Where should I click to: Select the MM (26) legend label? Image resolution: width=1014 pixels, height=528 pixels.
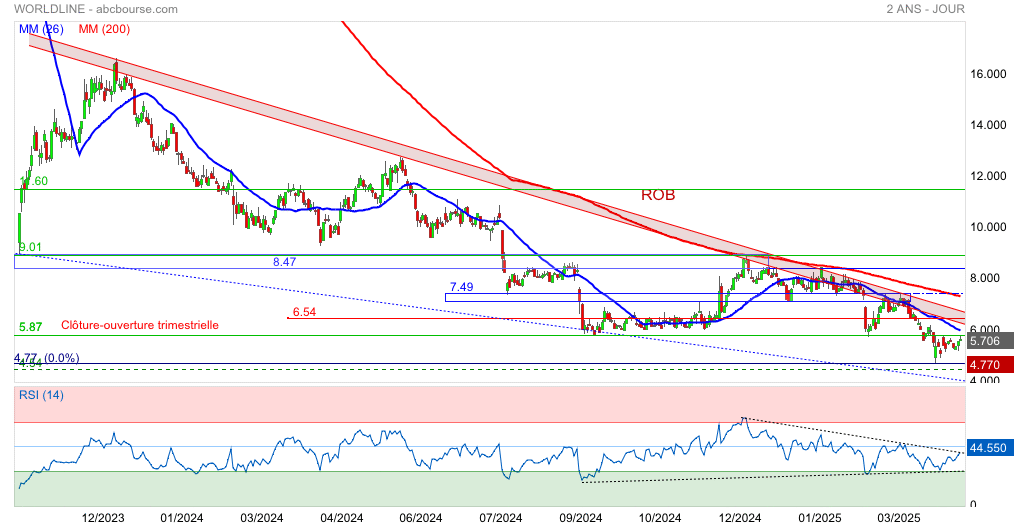41,29
